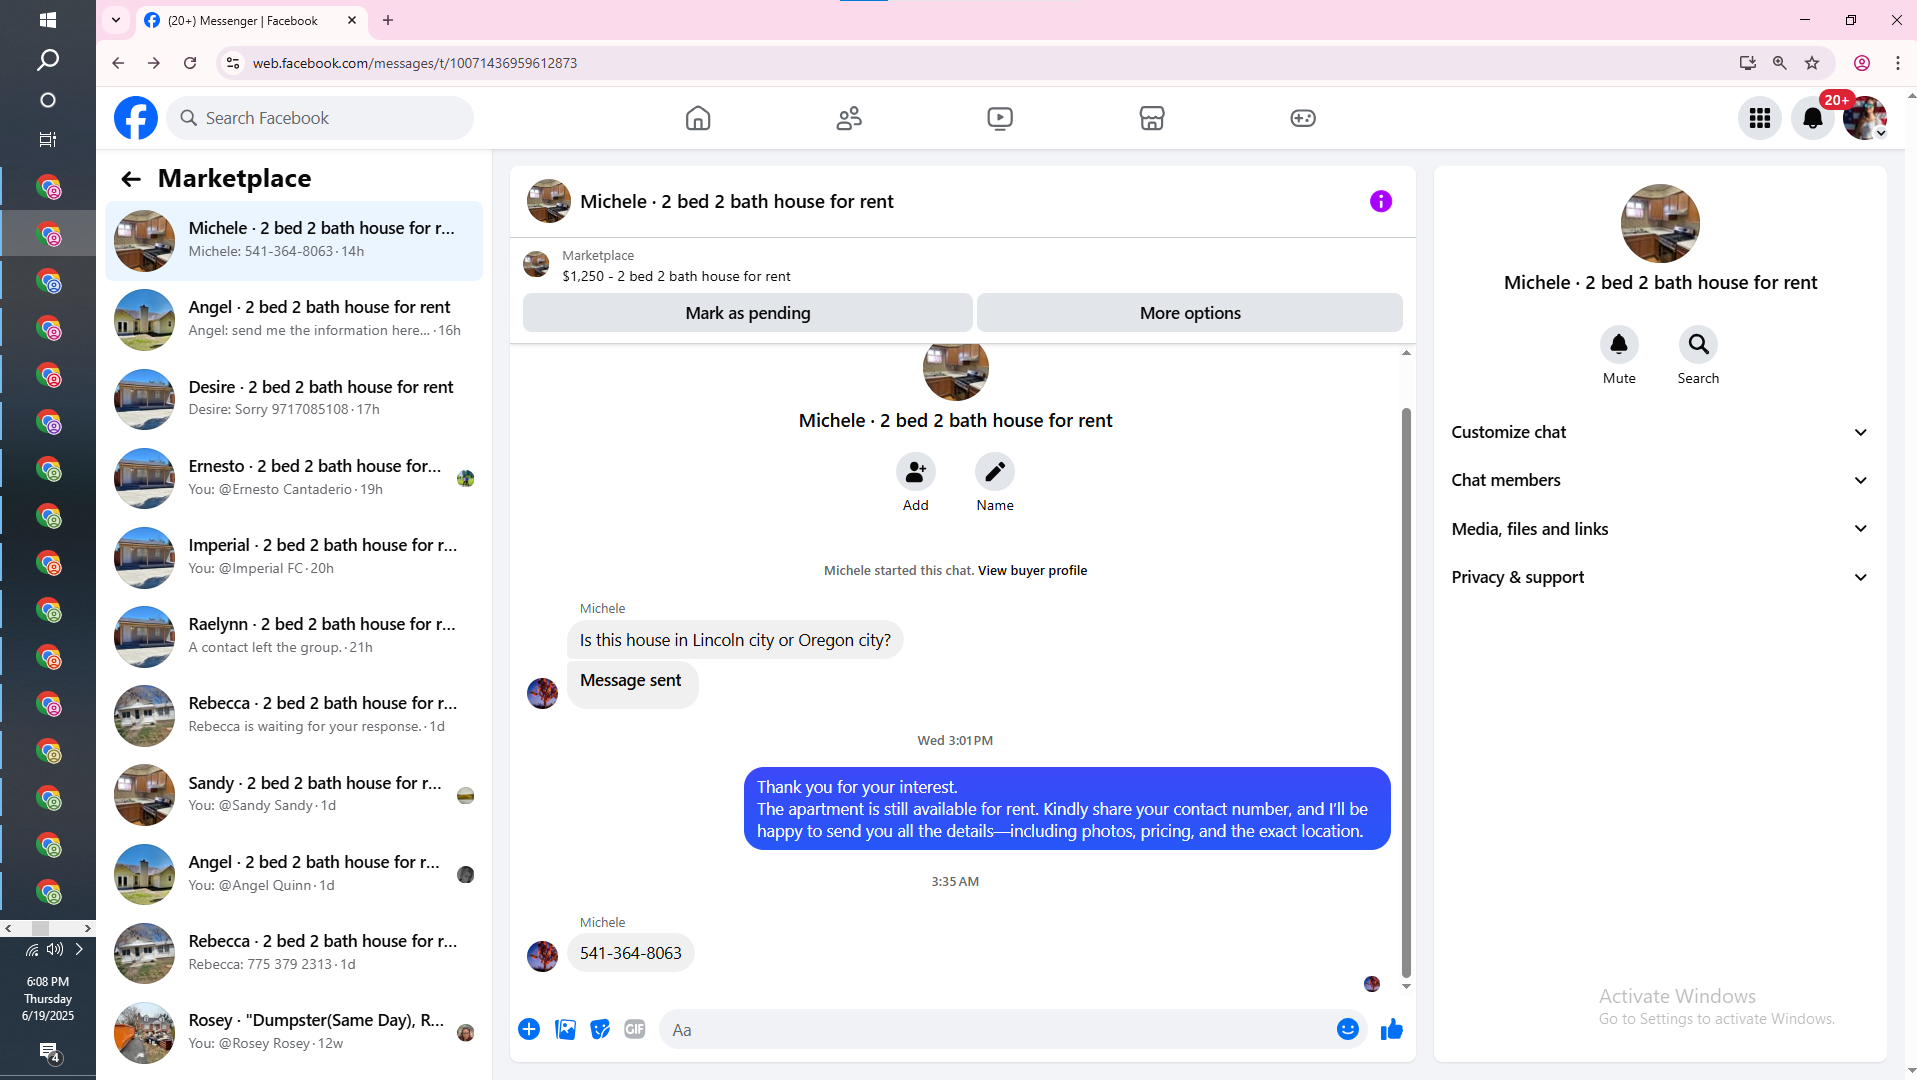The height and width of the screenshot is (1080, 1917).
Task: Click the browser address bar URL
Action: click(x=414, y=63)
